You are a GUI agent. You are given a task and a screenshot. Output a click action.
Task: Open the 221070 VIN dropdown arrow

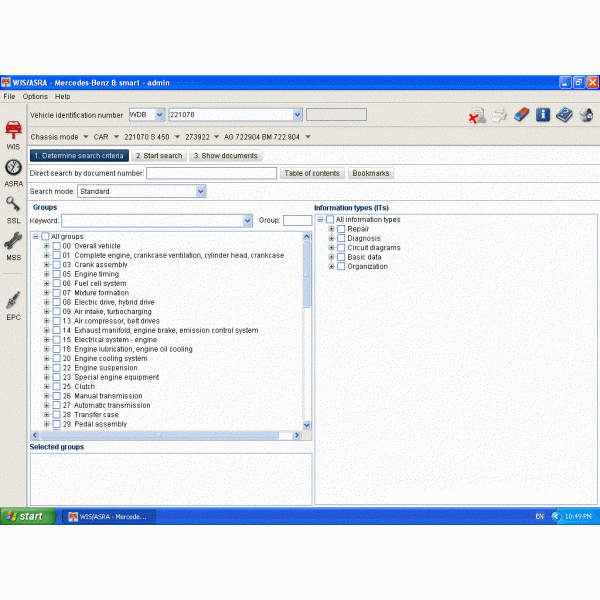(297, 114)
